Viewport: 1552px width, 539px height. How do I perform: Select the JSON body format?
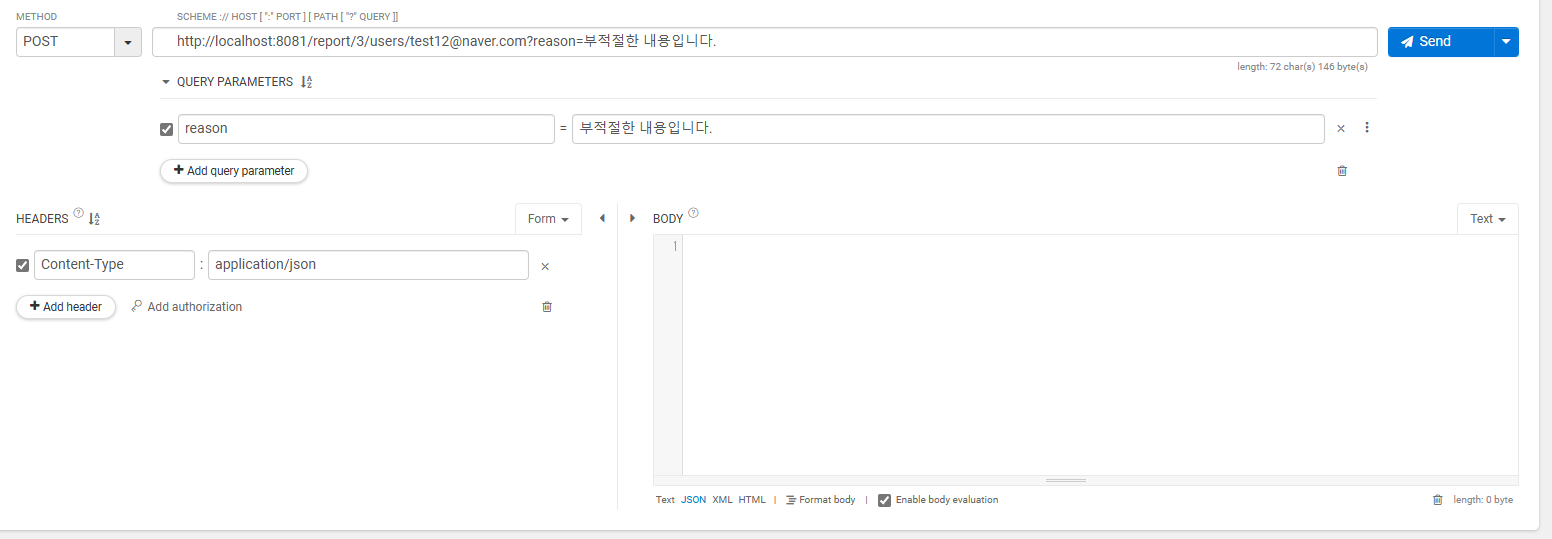693,500
